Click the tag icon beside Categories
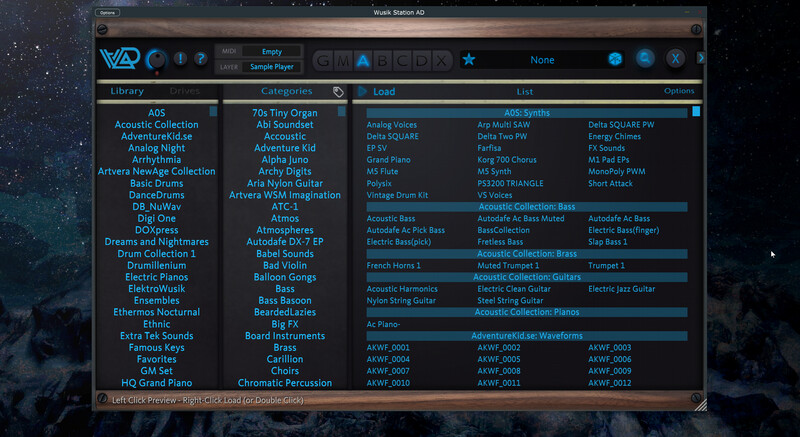This screenshot has height=437, width=800. (x=338, y=92)
